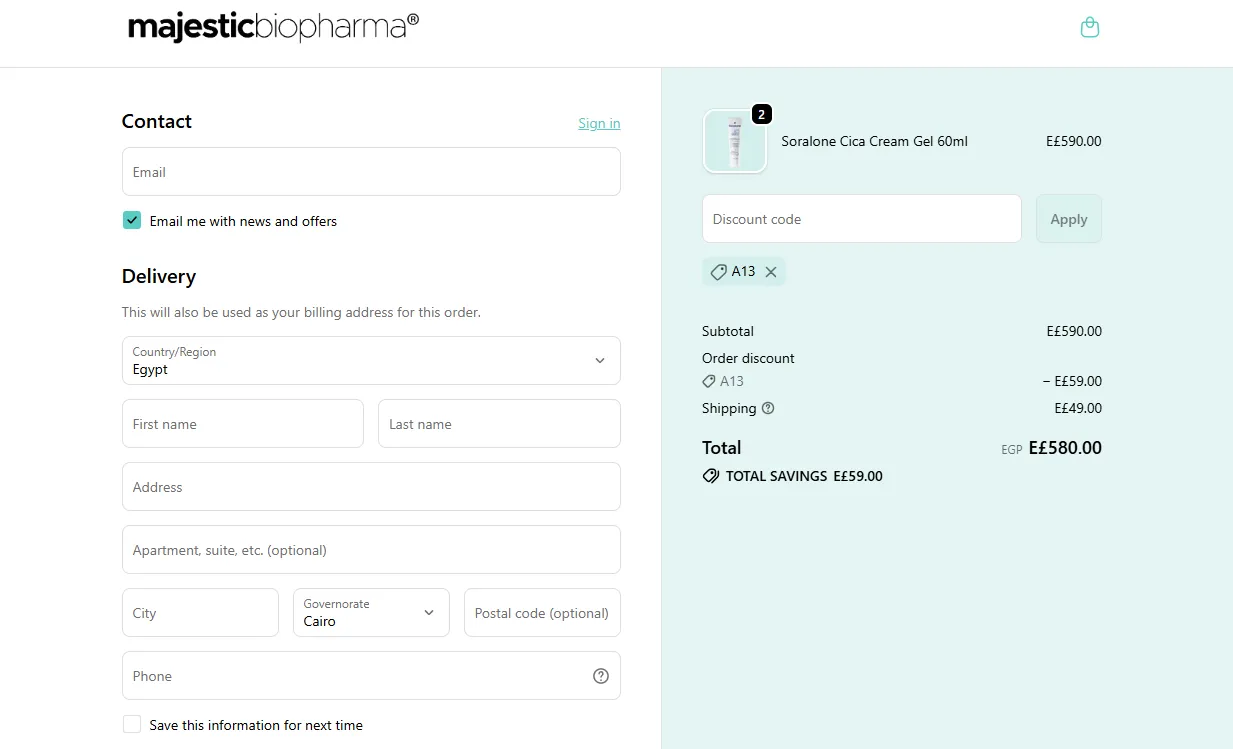
Task: Focus the Phone input field
Action: pyautogui.click(x=371, y=676)
